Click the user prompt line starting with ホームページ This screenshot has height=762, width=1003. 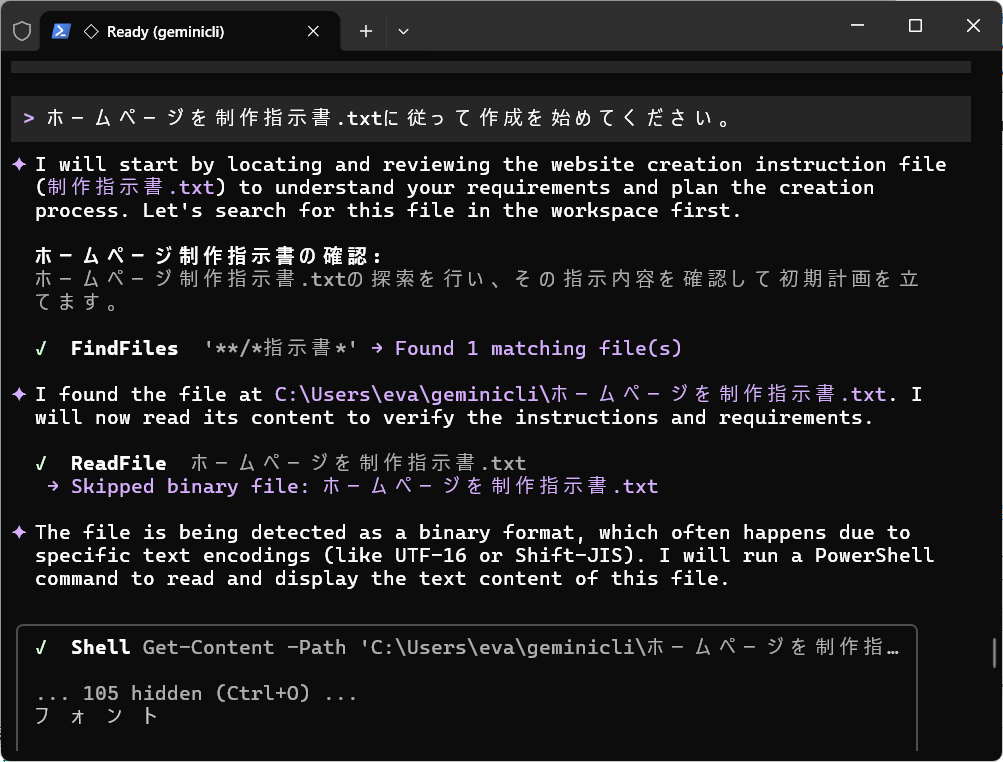pyautogui.click(x=491, y=118)
